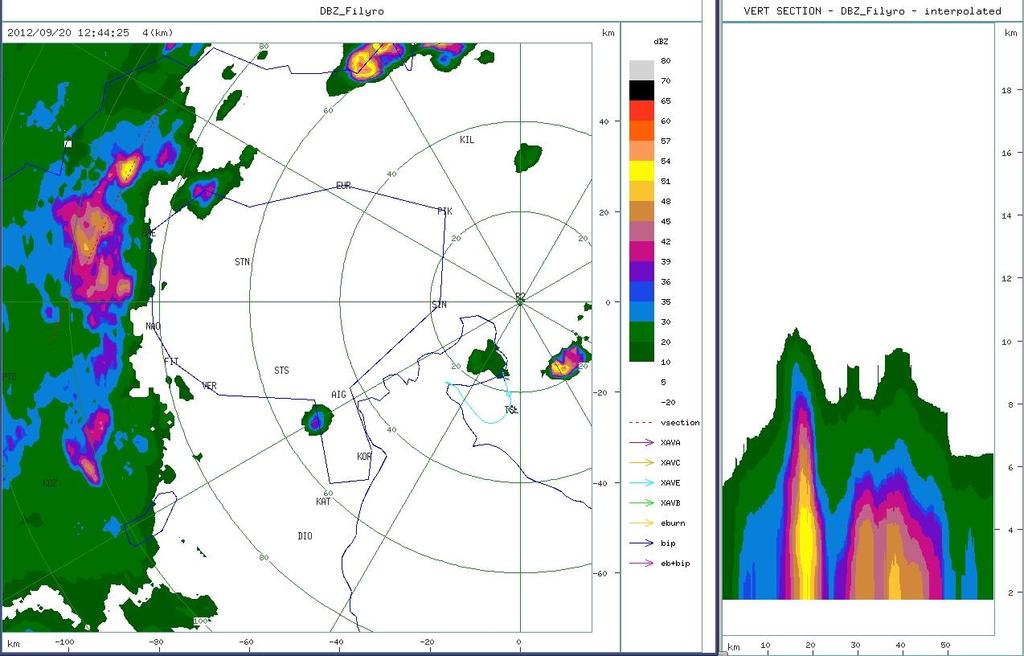Image resolution: width=1024 pixels, height=656 pixels.
Task: Click the 4(km) altitude label
Action: [x=157, y=32]
